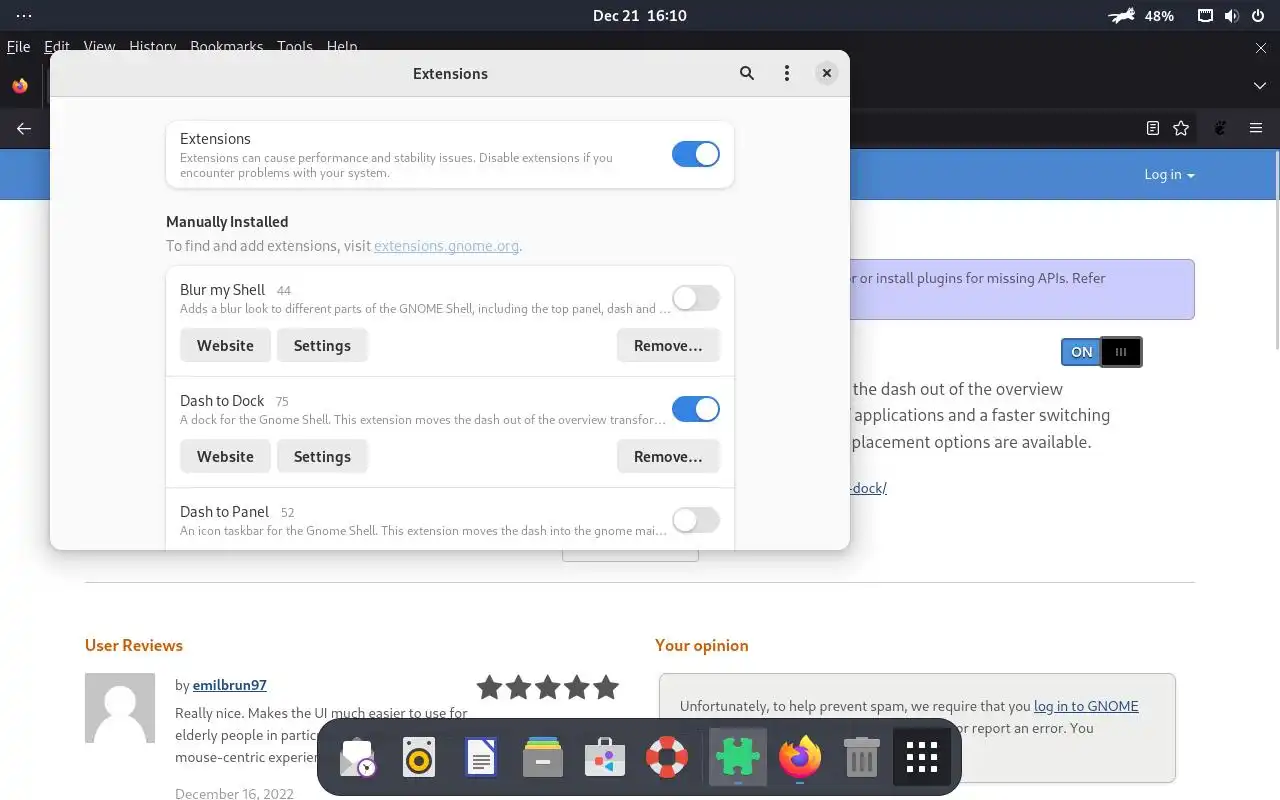
Task: Click the volume speaker icon in top bar
Action: coord(1231,16)
